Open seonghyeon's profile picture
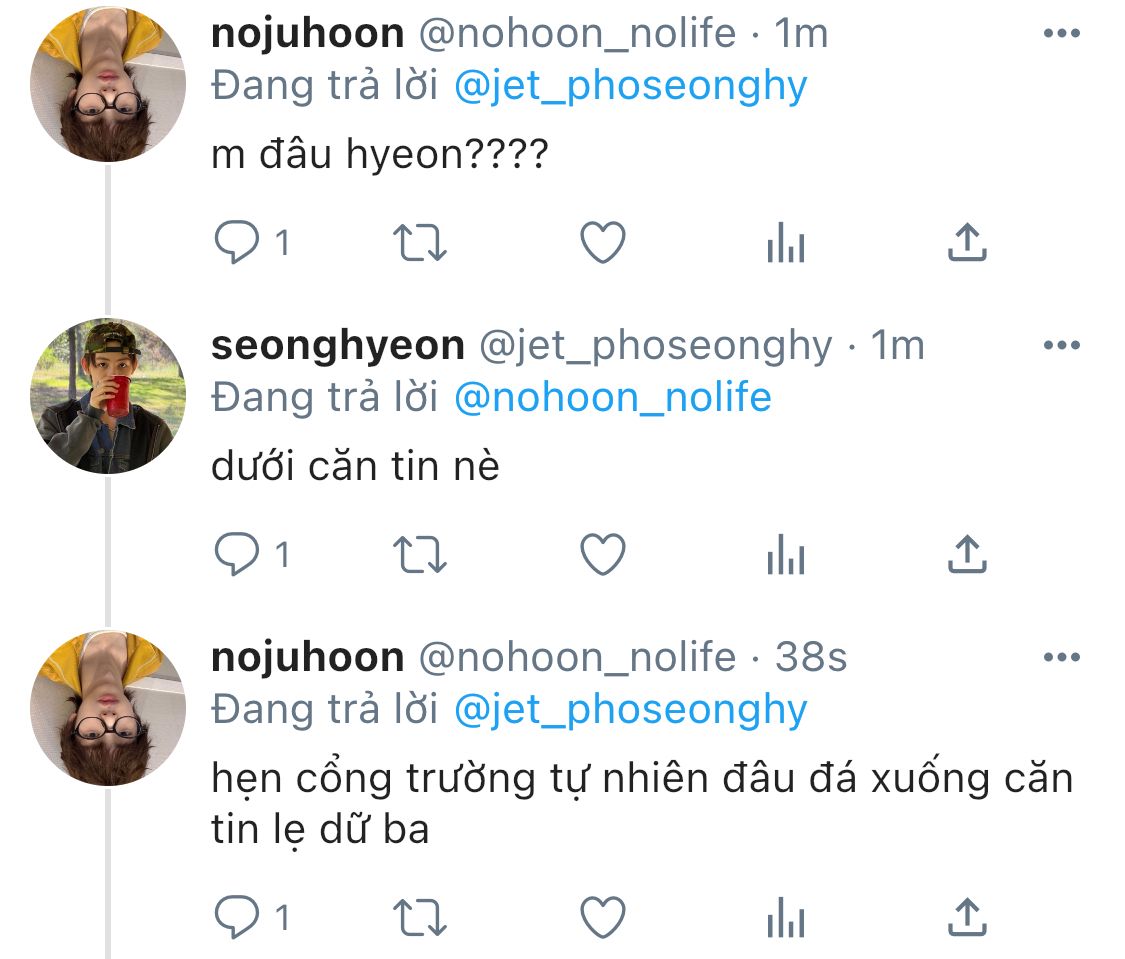The height and width of the screenshot is (959, 1125). click(109, 396)
